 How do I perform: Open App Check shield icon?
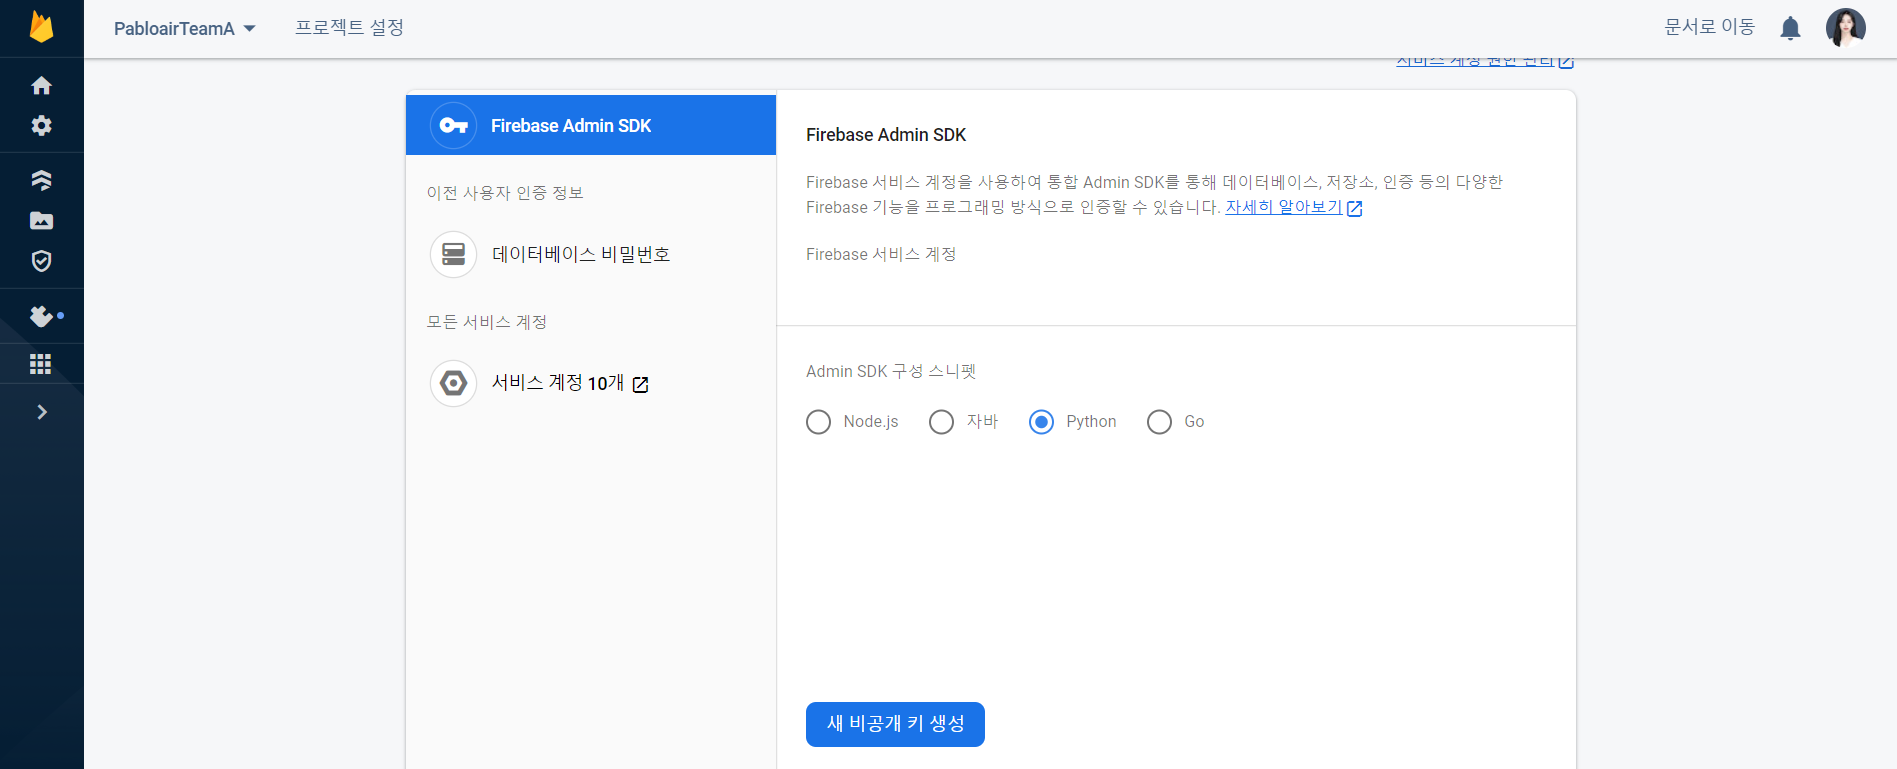(x=41, y=261)
